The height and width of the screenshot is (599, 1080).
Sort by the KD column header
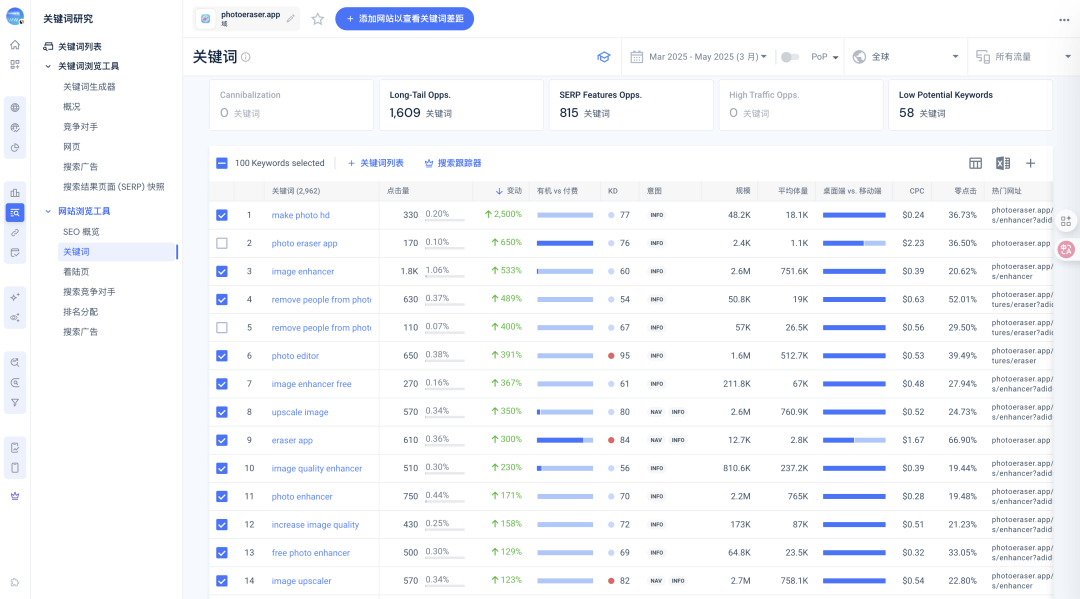(x=612, y=191)
